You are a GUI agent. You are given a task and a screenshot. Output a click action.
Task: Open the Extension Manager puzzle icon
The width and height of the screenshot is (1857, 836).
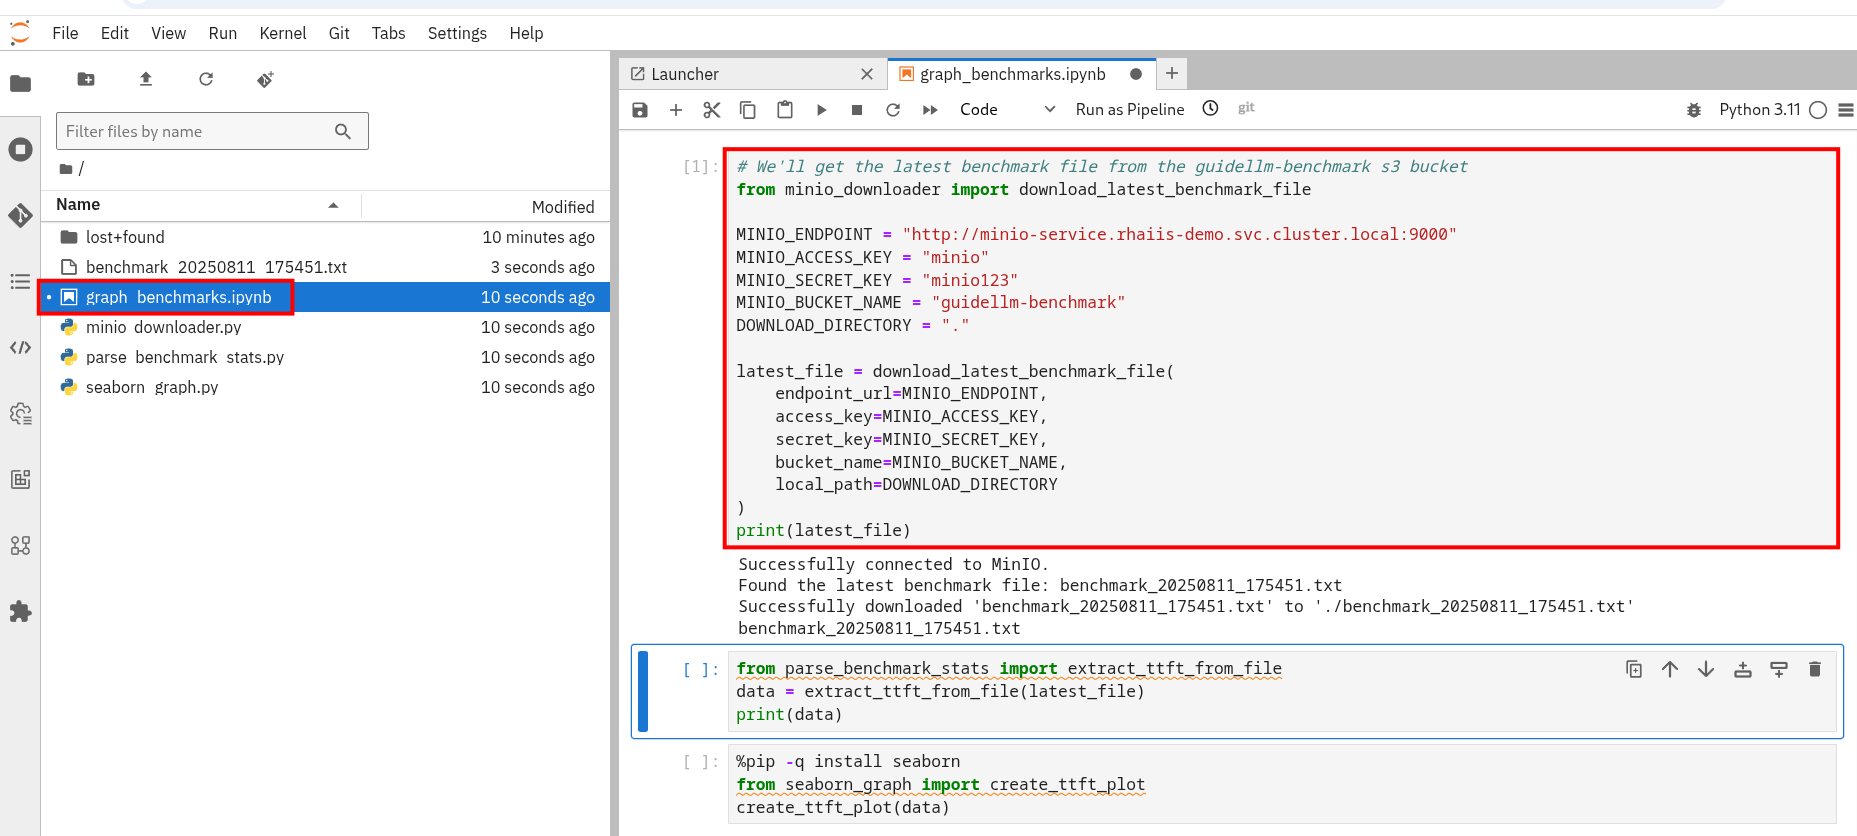pos(20,611)
